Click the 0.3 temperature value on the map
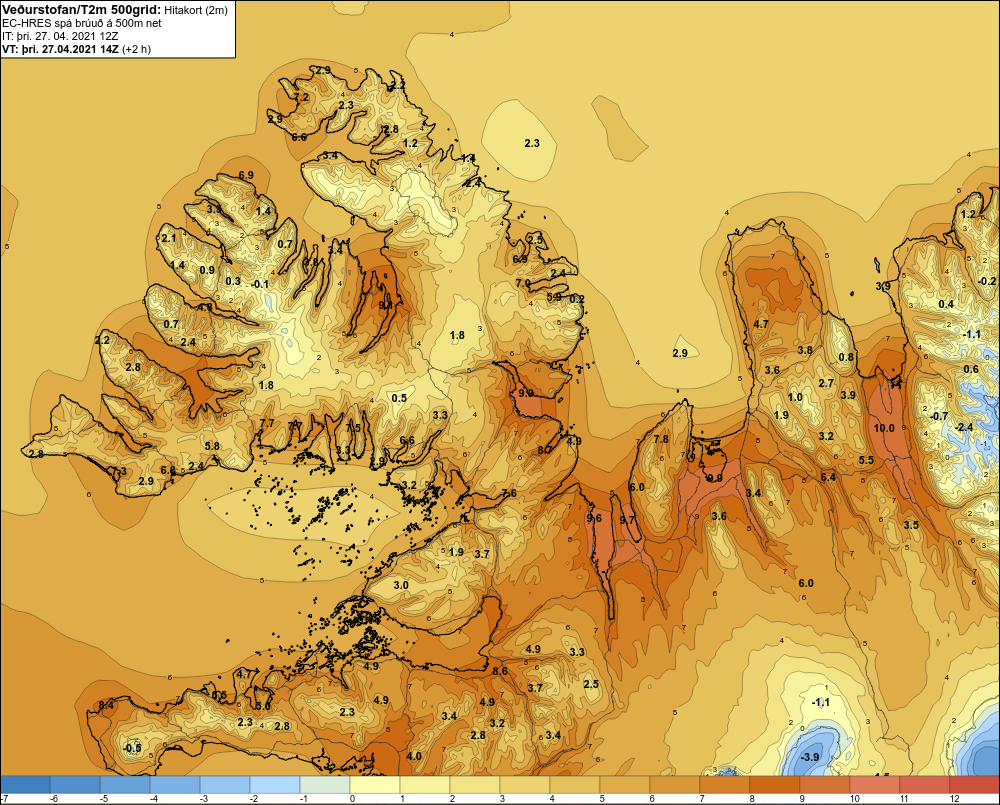This screenshot has height=805, width=1000. pyautogui.click(x=233, y=281)
